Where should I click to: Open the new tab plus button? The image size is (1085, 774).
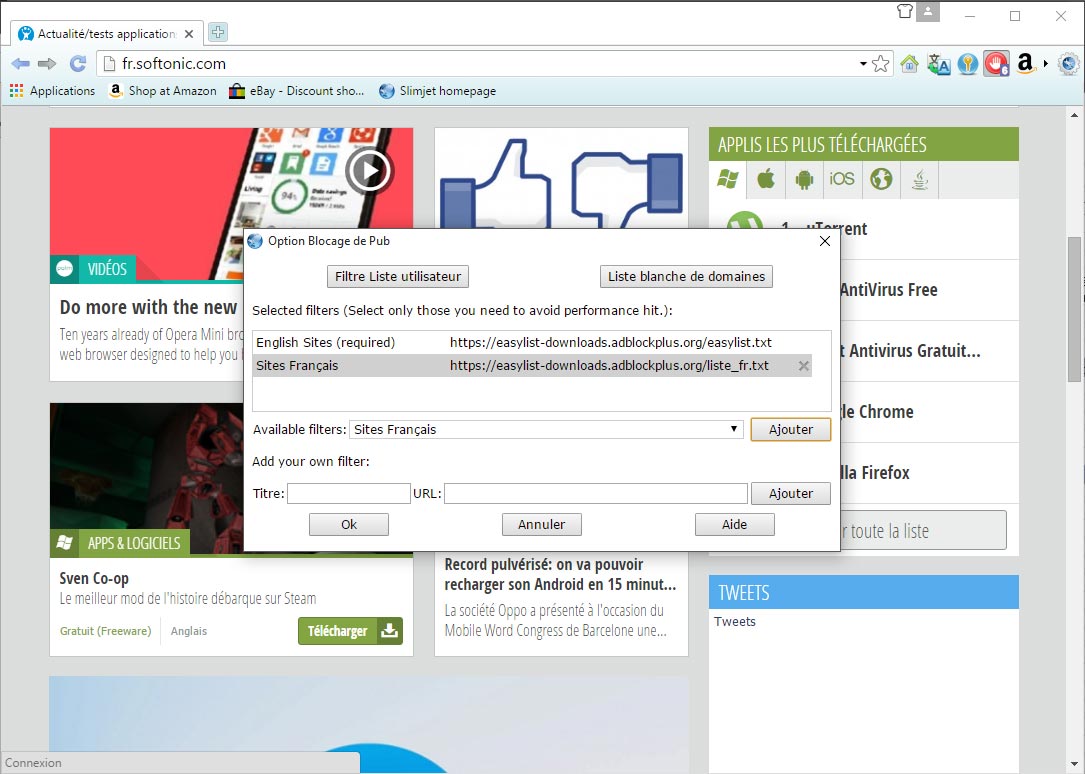pyautogui.click(x=218, y=32)
